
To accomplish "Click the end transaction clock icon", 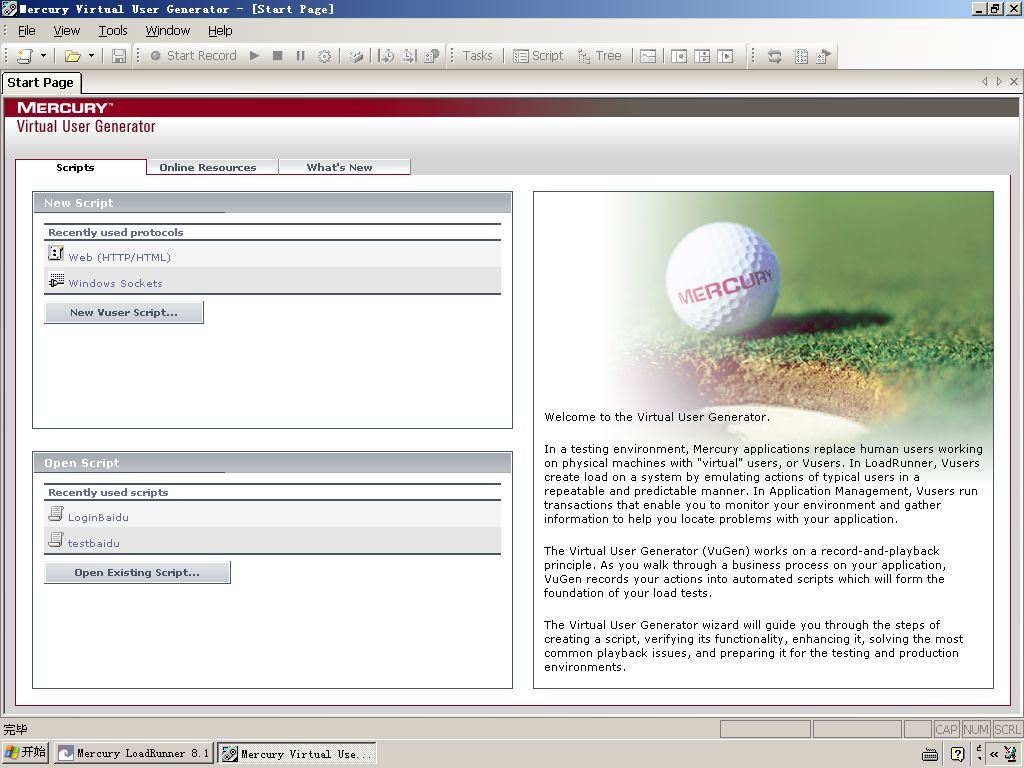I will [x=409, y=56].
